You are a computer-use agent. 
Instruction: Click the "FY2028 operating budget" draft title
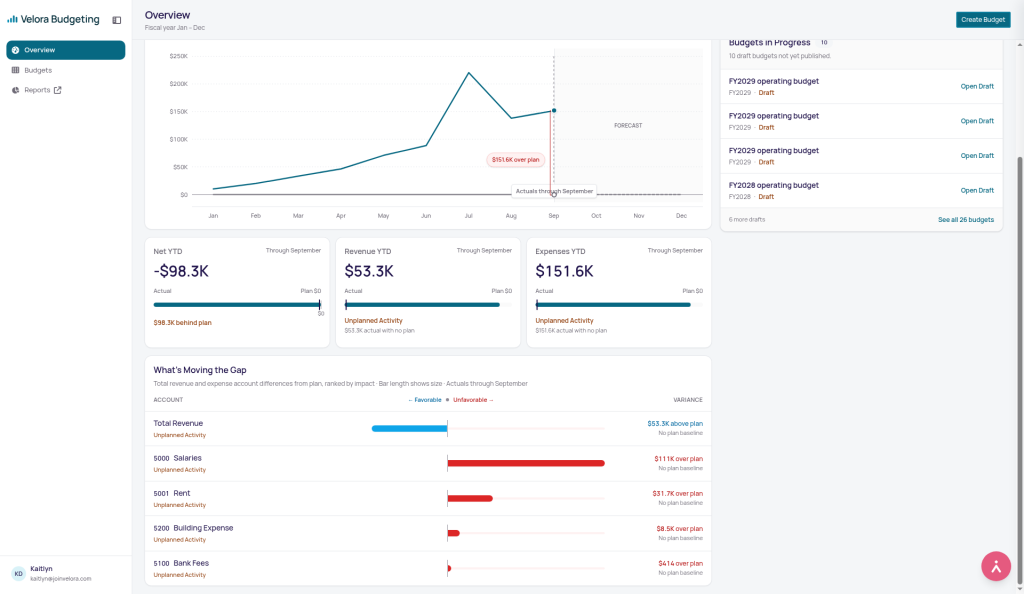tap(773, 185)
